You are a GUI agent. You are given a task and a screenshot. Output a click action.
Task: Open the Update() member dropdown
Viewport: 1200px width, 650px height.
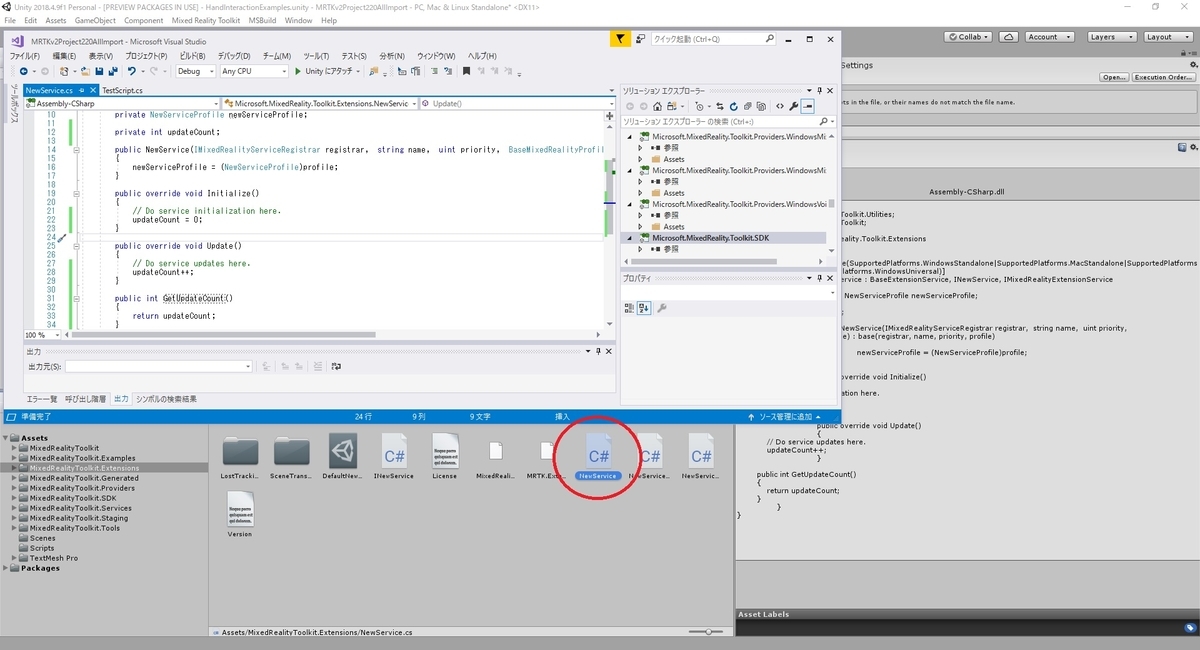click(x=519, y=103)
